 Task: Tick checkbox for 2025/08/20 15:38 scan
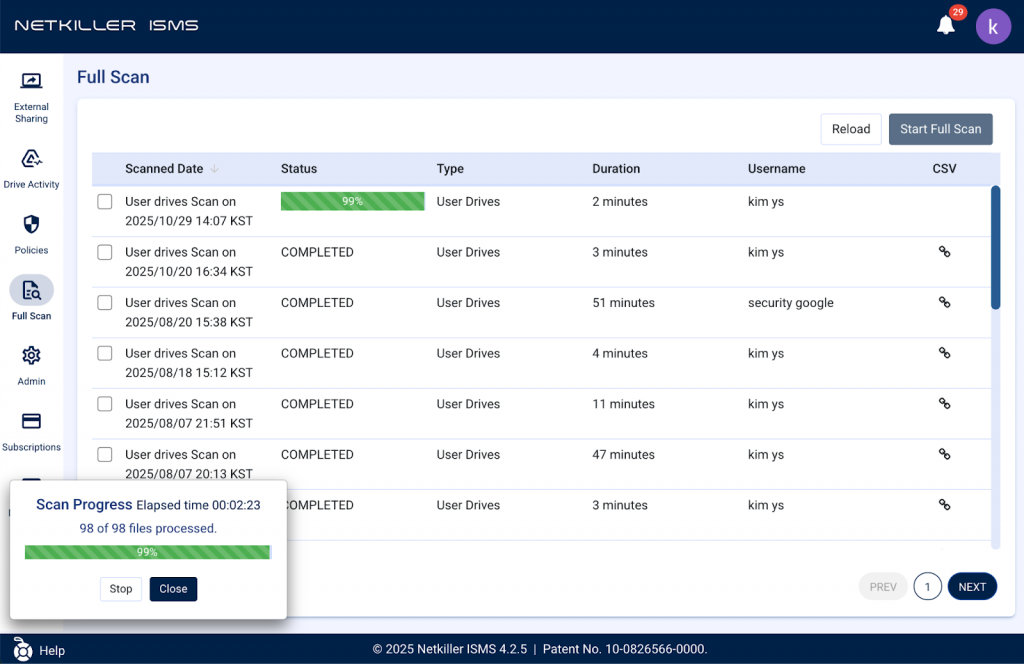click(105, 303)
